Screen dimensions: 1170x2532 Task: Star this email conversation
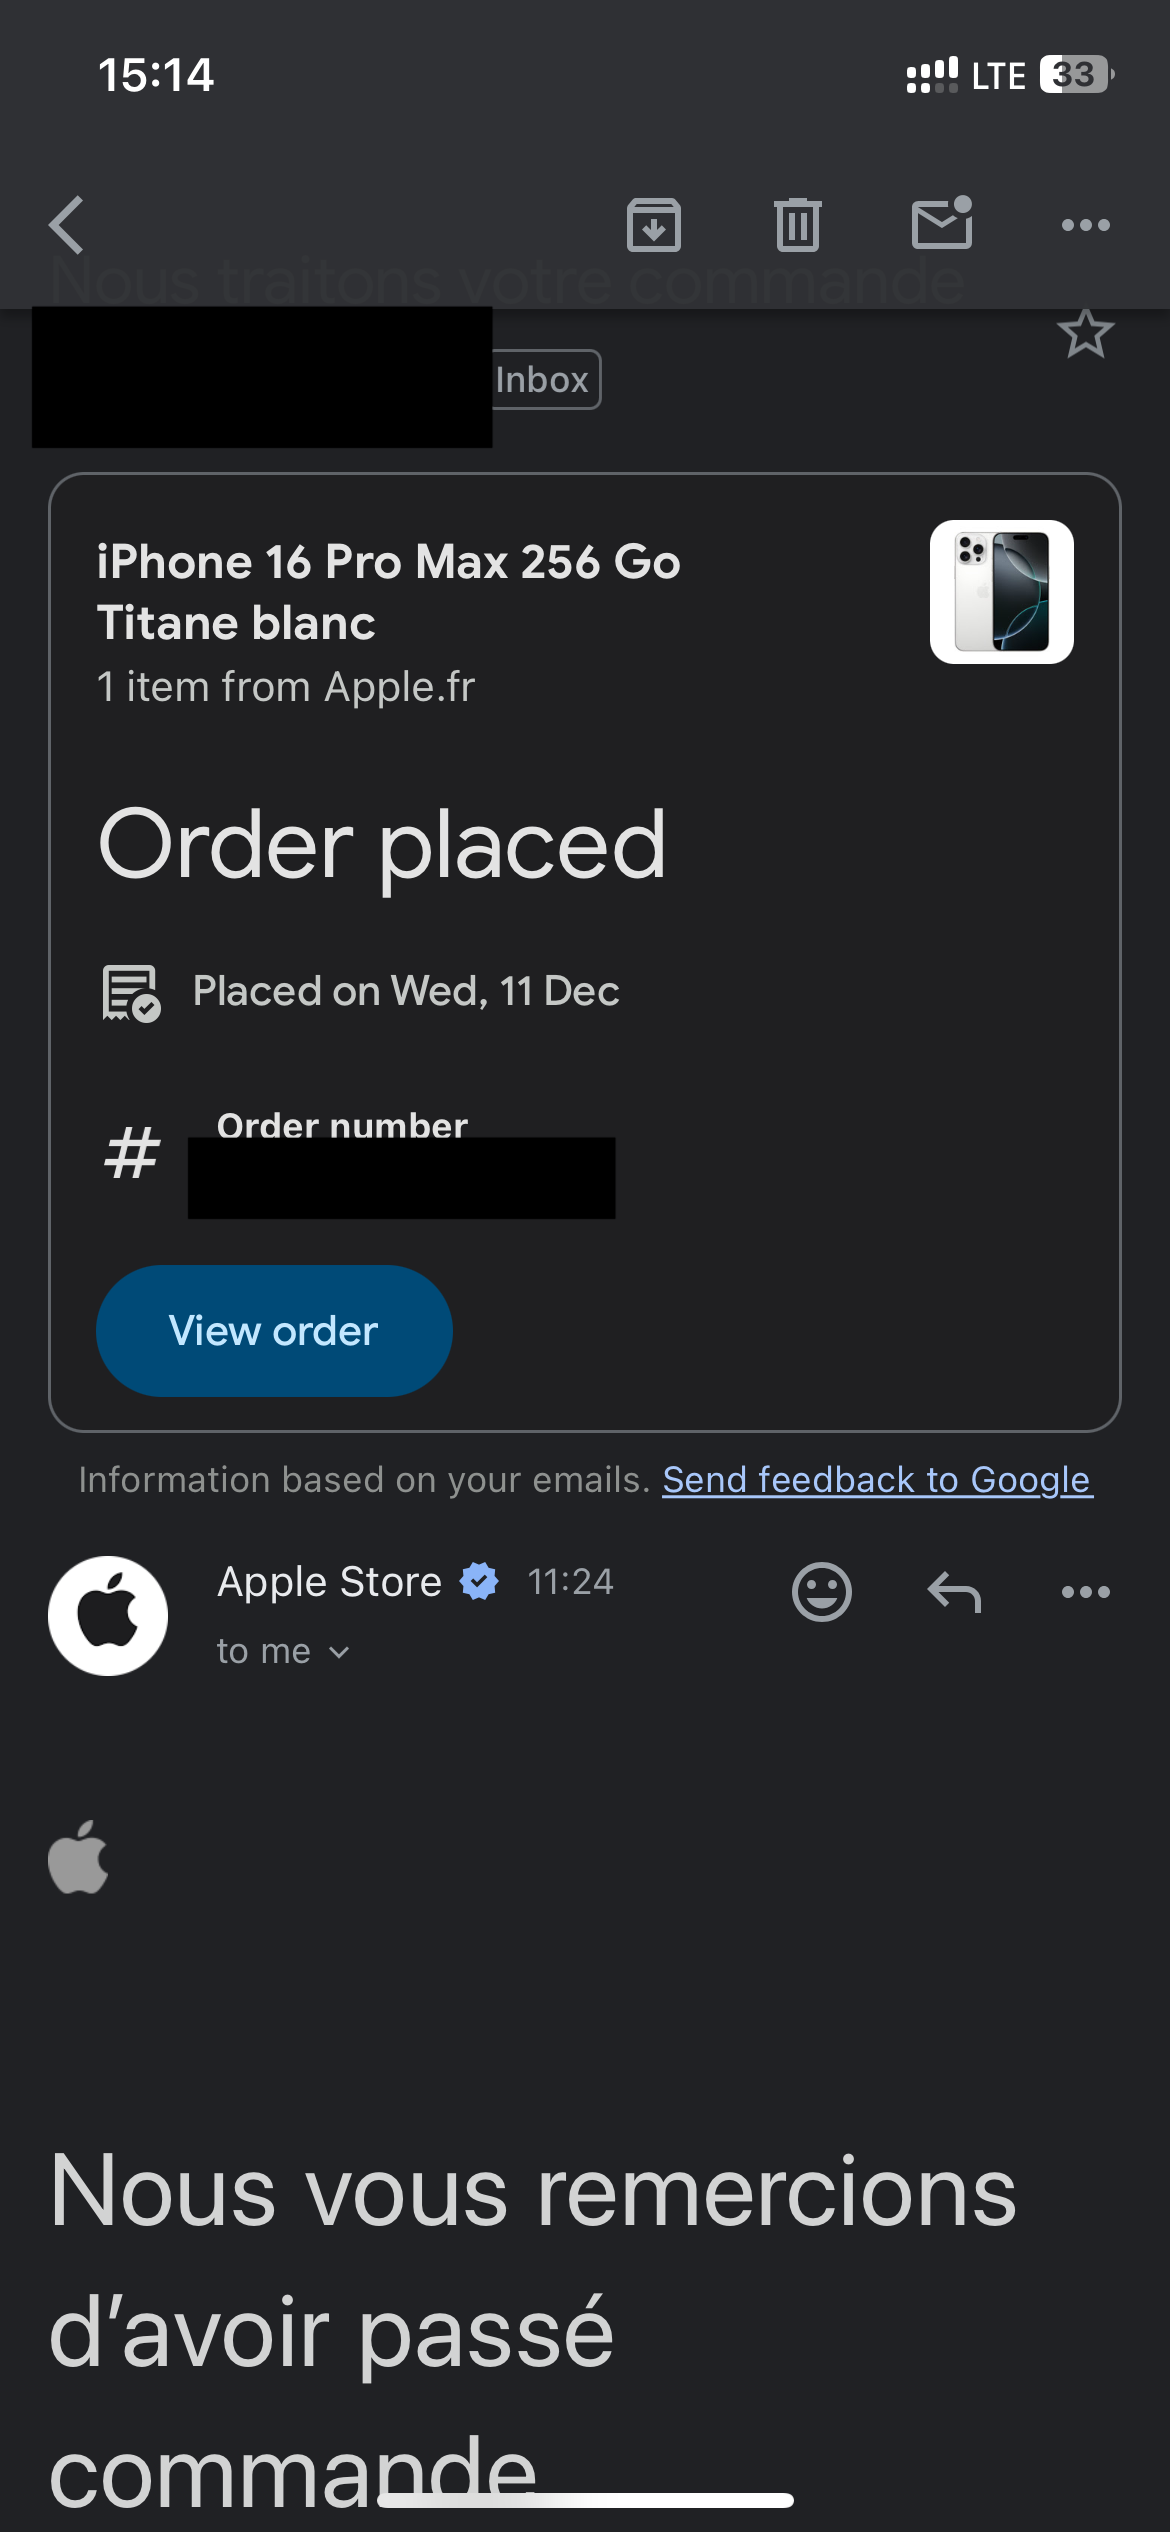click(1085, 334)
